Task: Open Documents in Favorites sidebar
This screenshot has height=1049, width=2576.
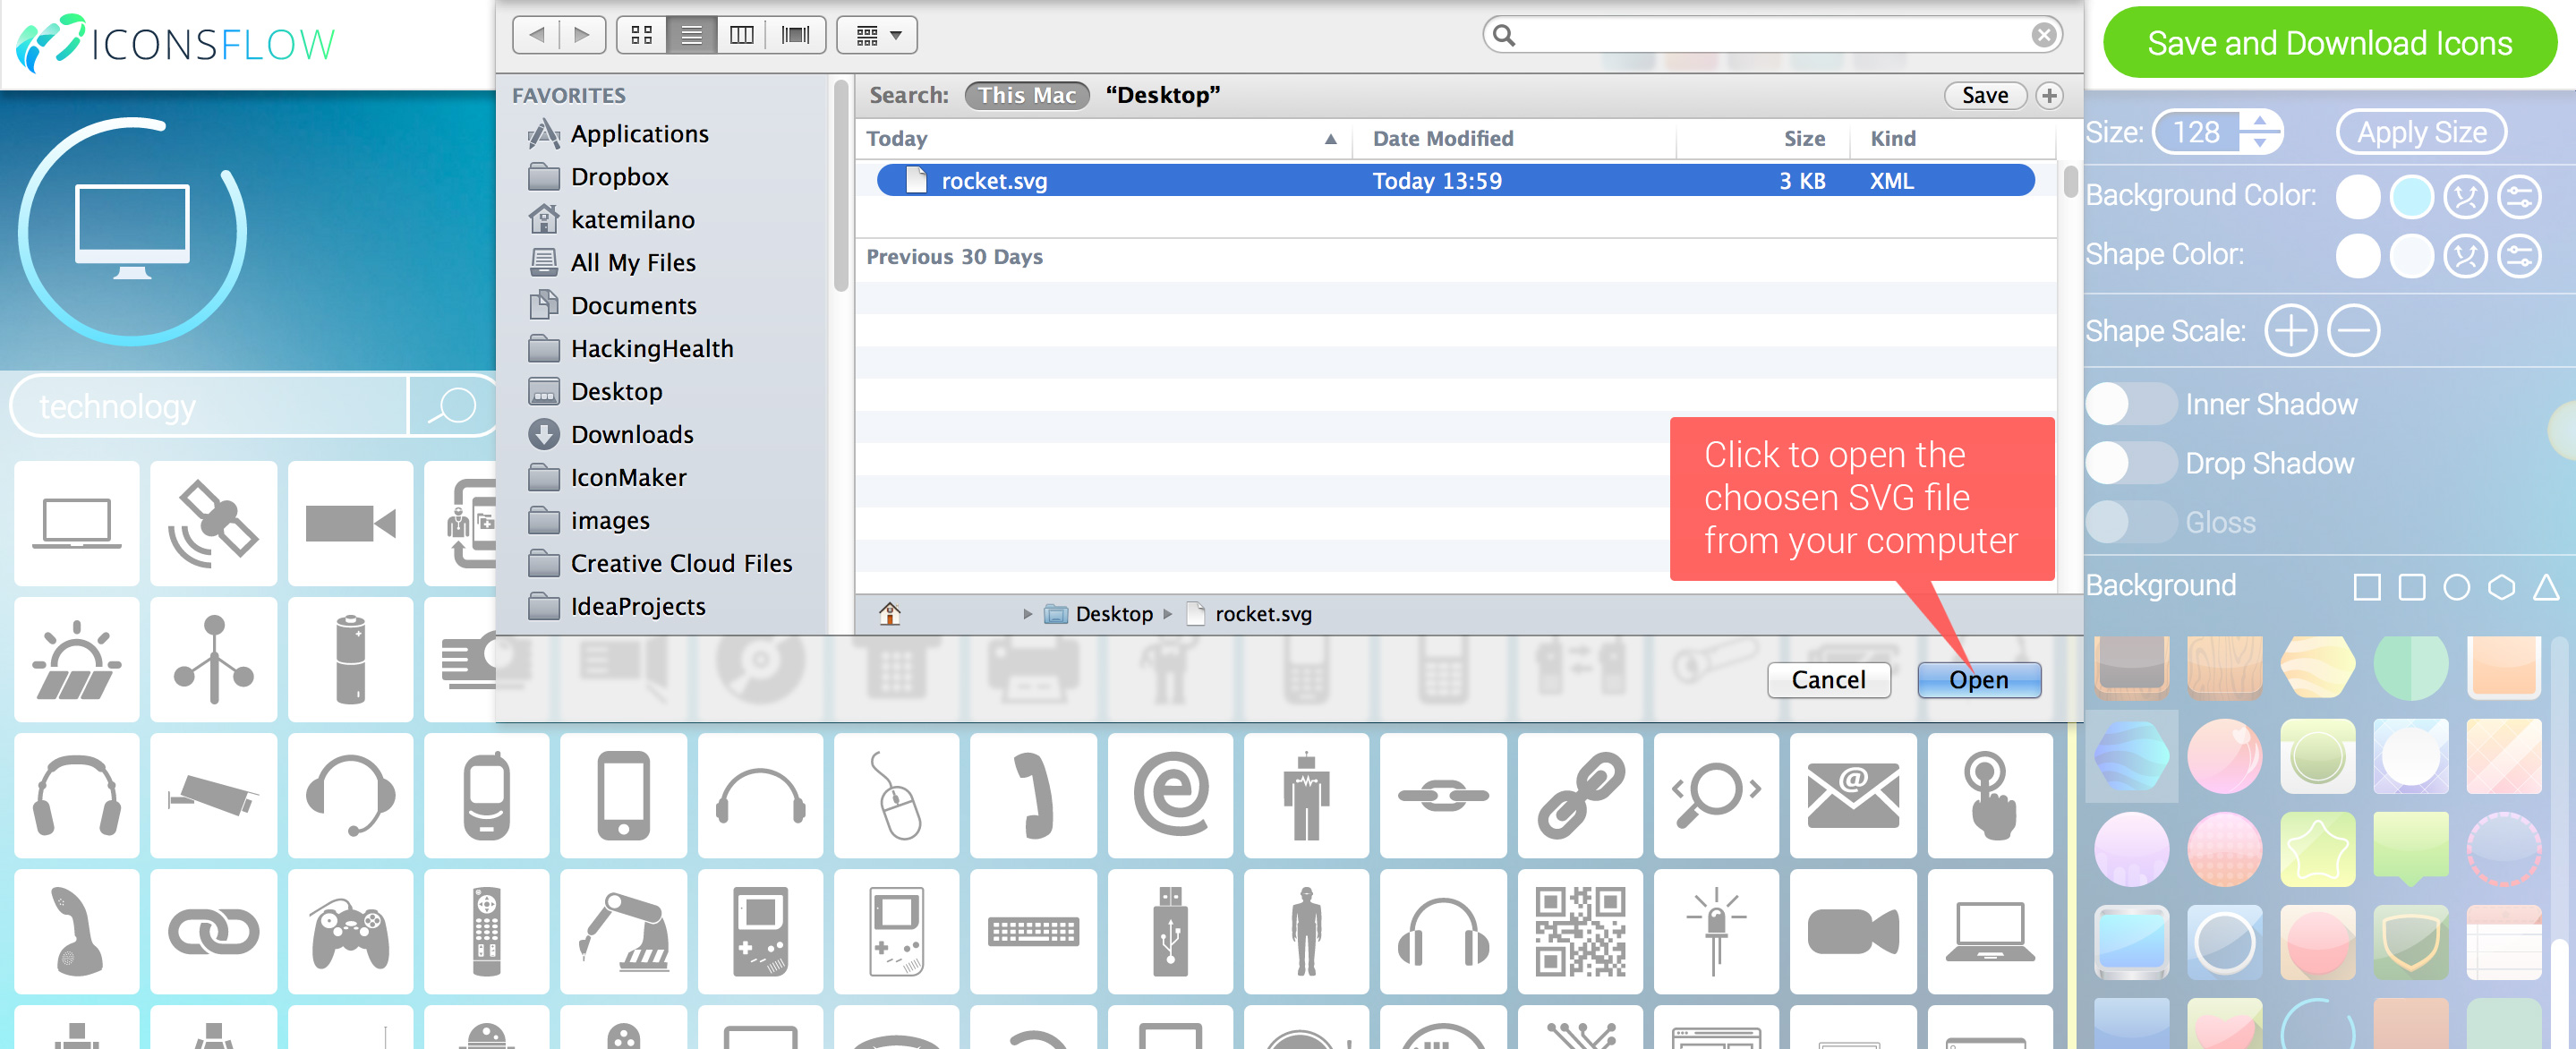Action: coord(633,305)
